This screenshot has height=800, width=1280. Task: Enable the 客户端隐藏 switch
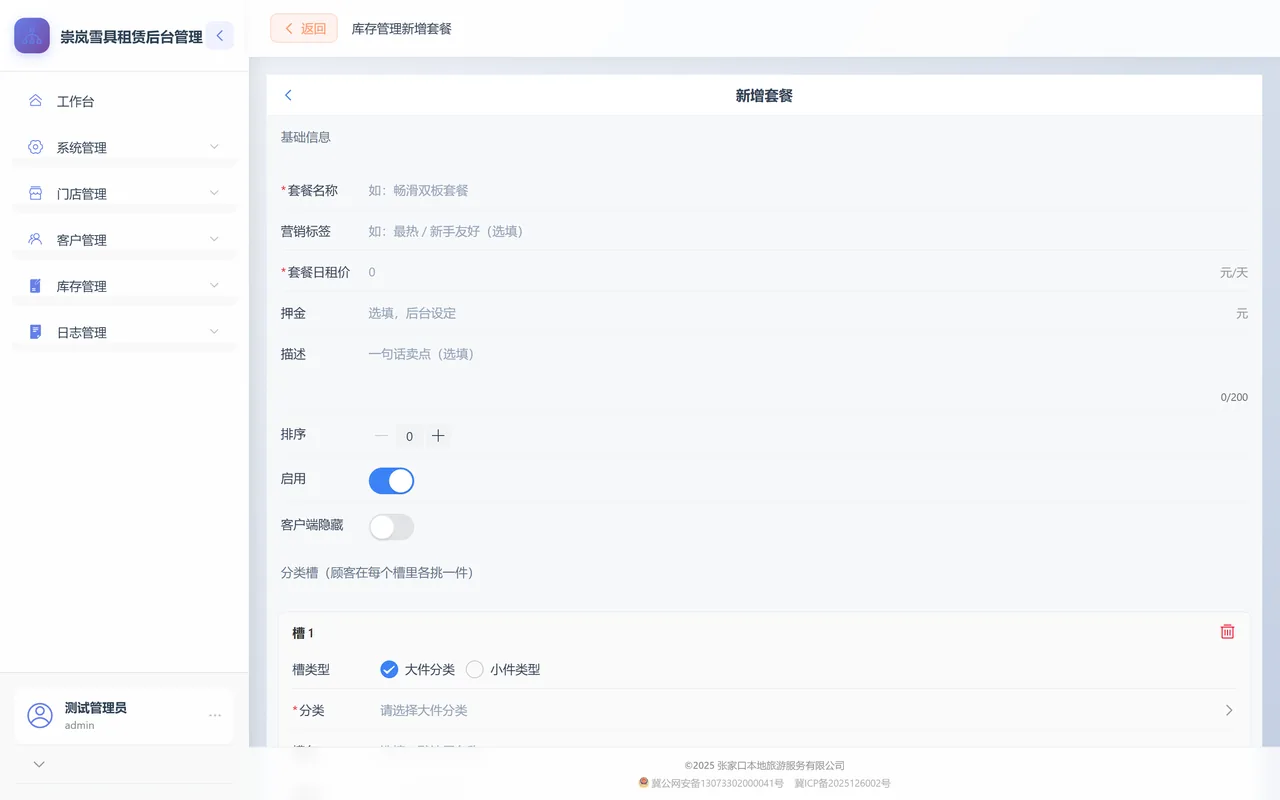coord(391,527)
